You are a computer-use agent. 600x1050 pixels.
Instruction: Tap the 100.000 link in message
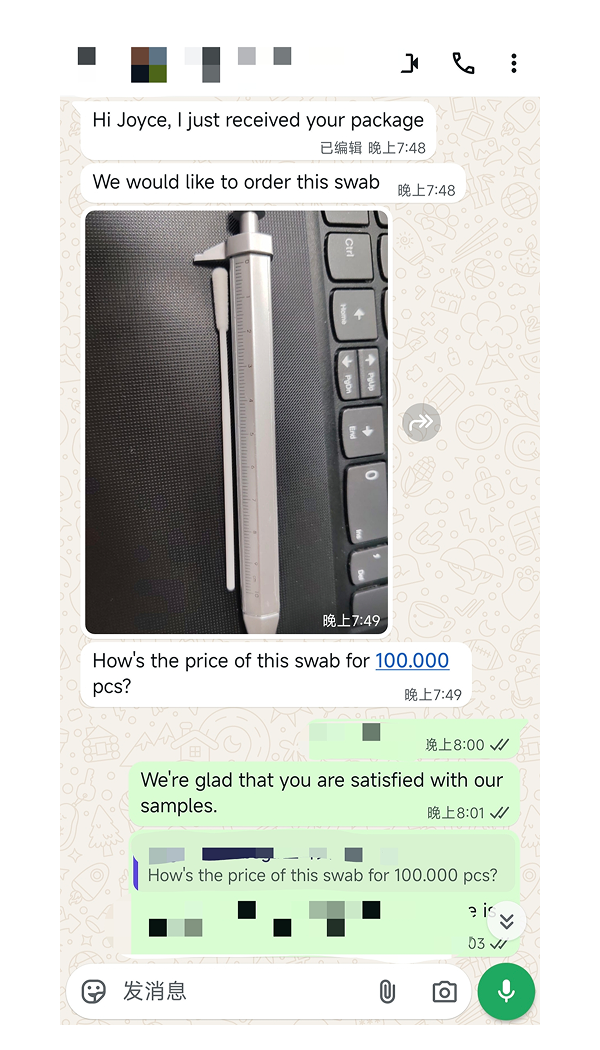pos(412,660)
